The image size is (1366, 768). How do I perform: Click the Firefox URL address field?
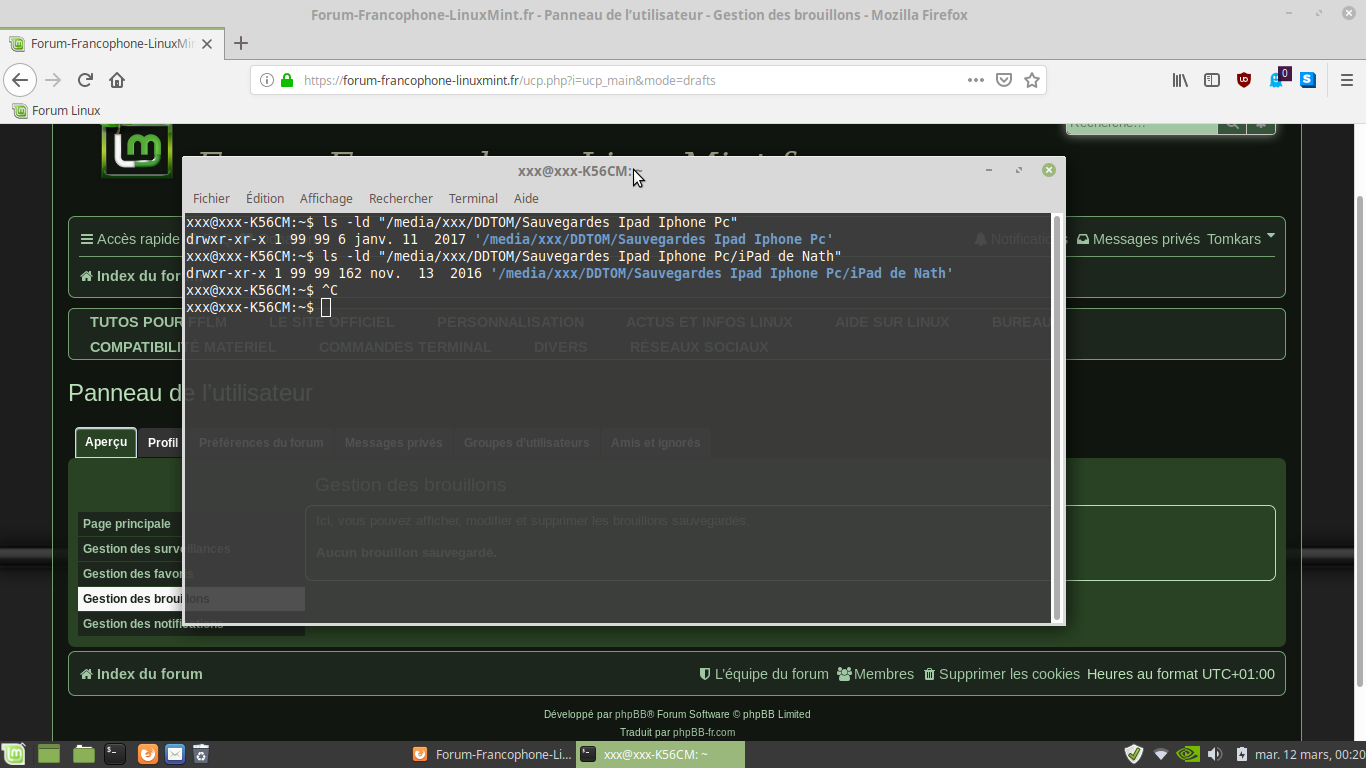click(620, 80)
